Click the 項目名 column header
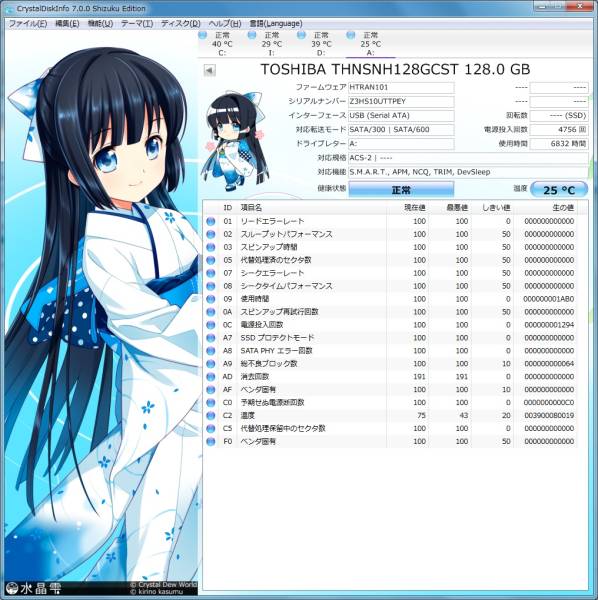 point(312,208)
